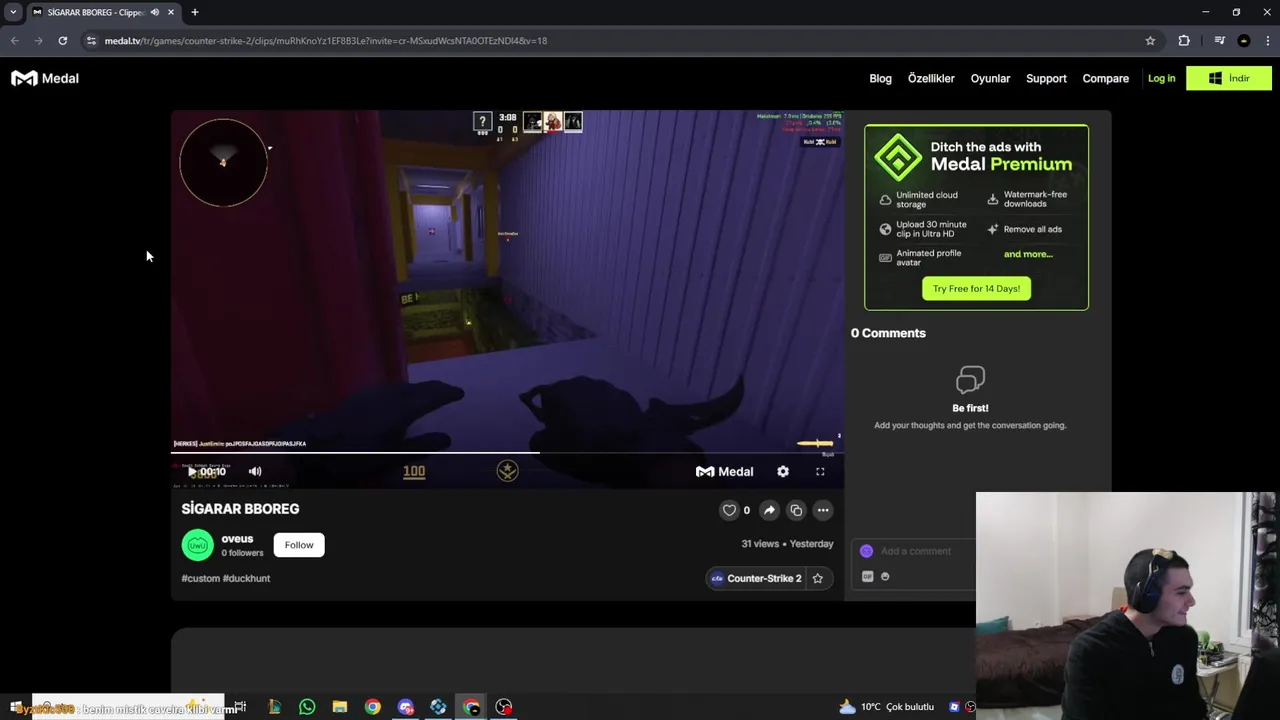Open the Chrome profile avatar
This screenshot has width=1280, height=720.
(1244, 41)
